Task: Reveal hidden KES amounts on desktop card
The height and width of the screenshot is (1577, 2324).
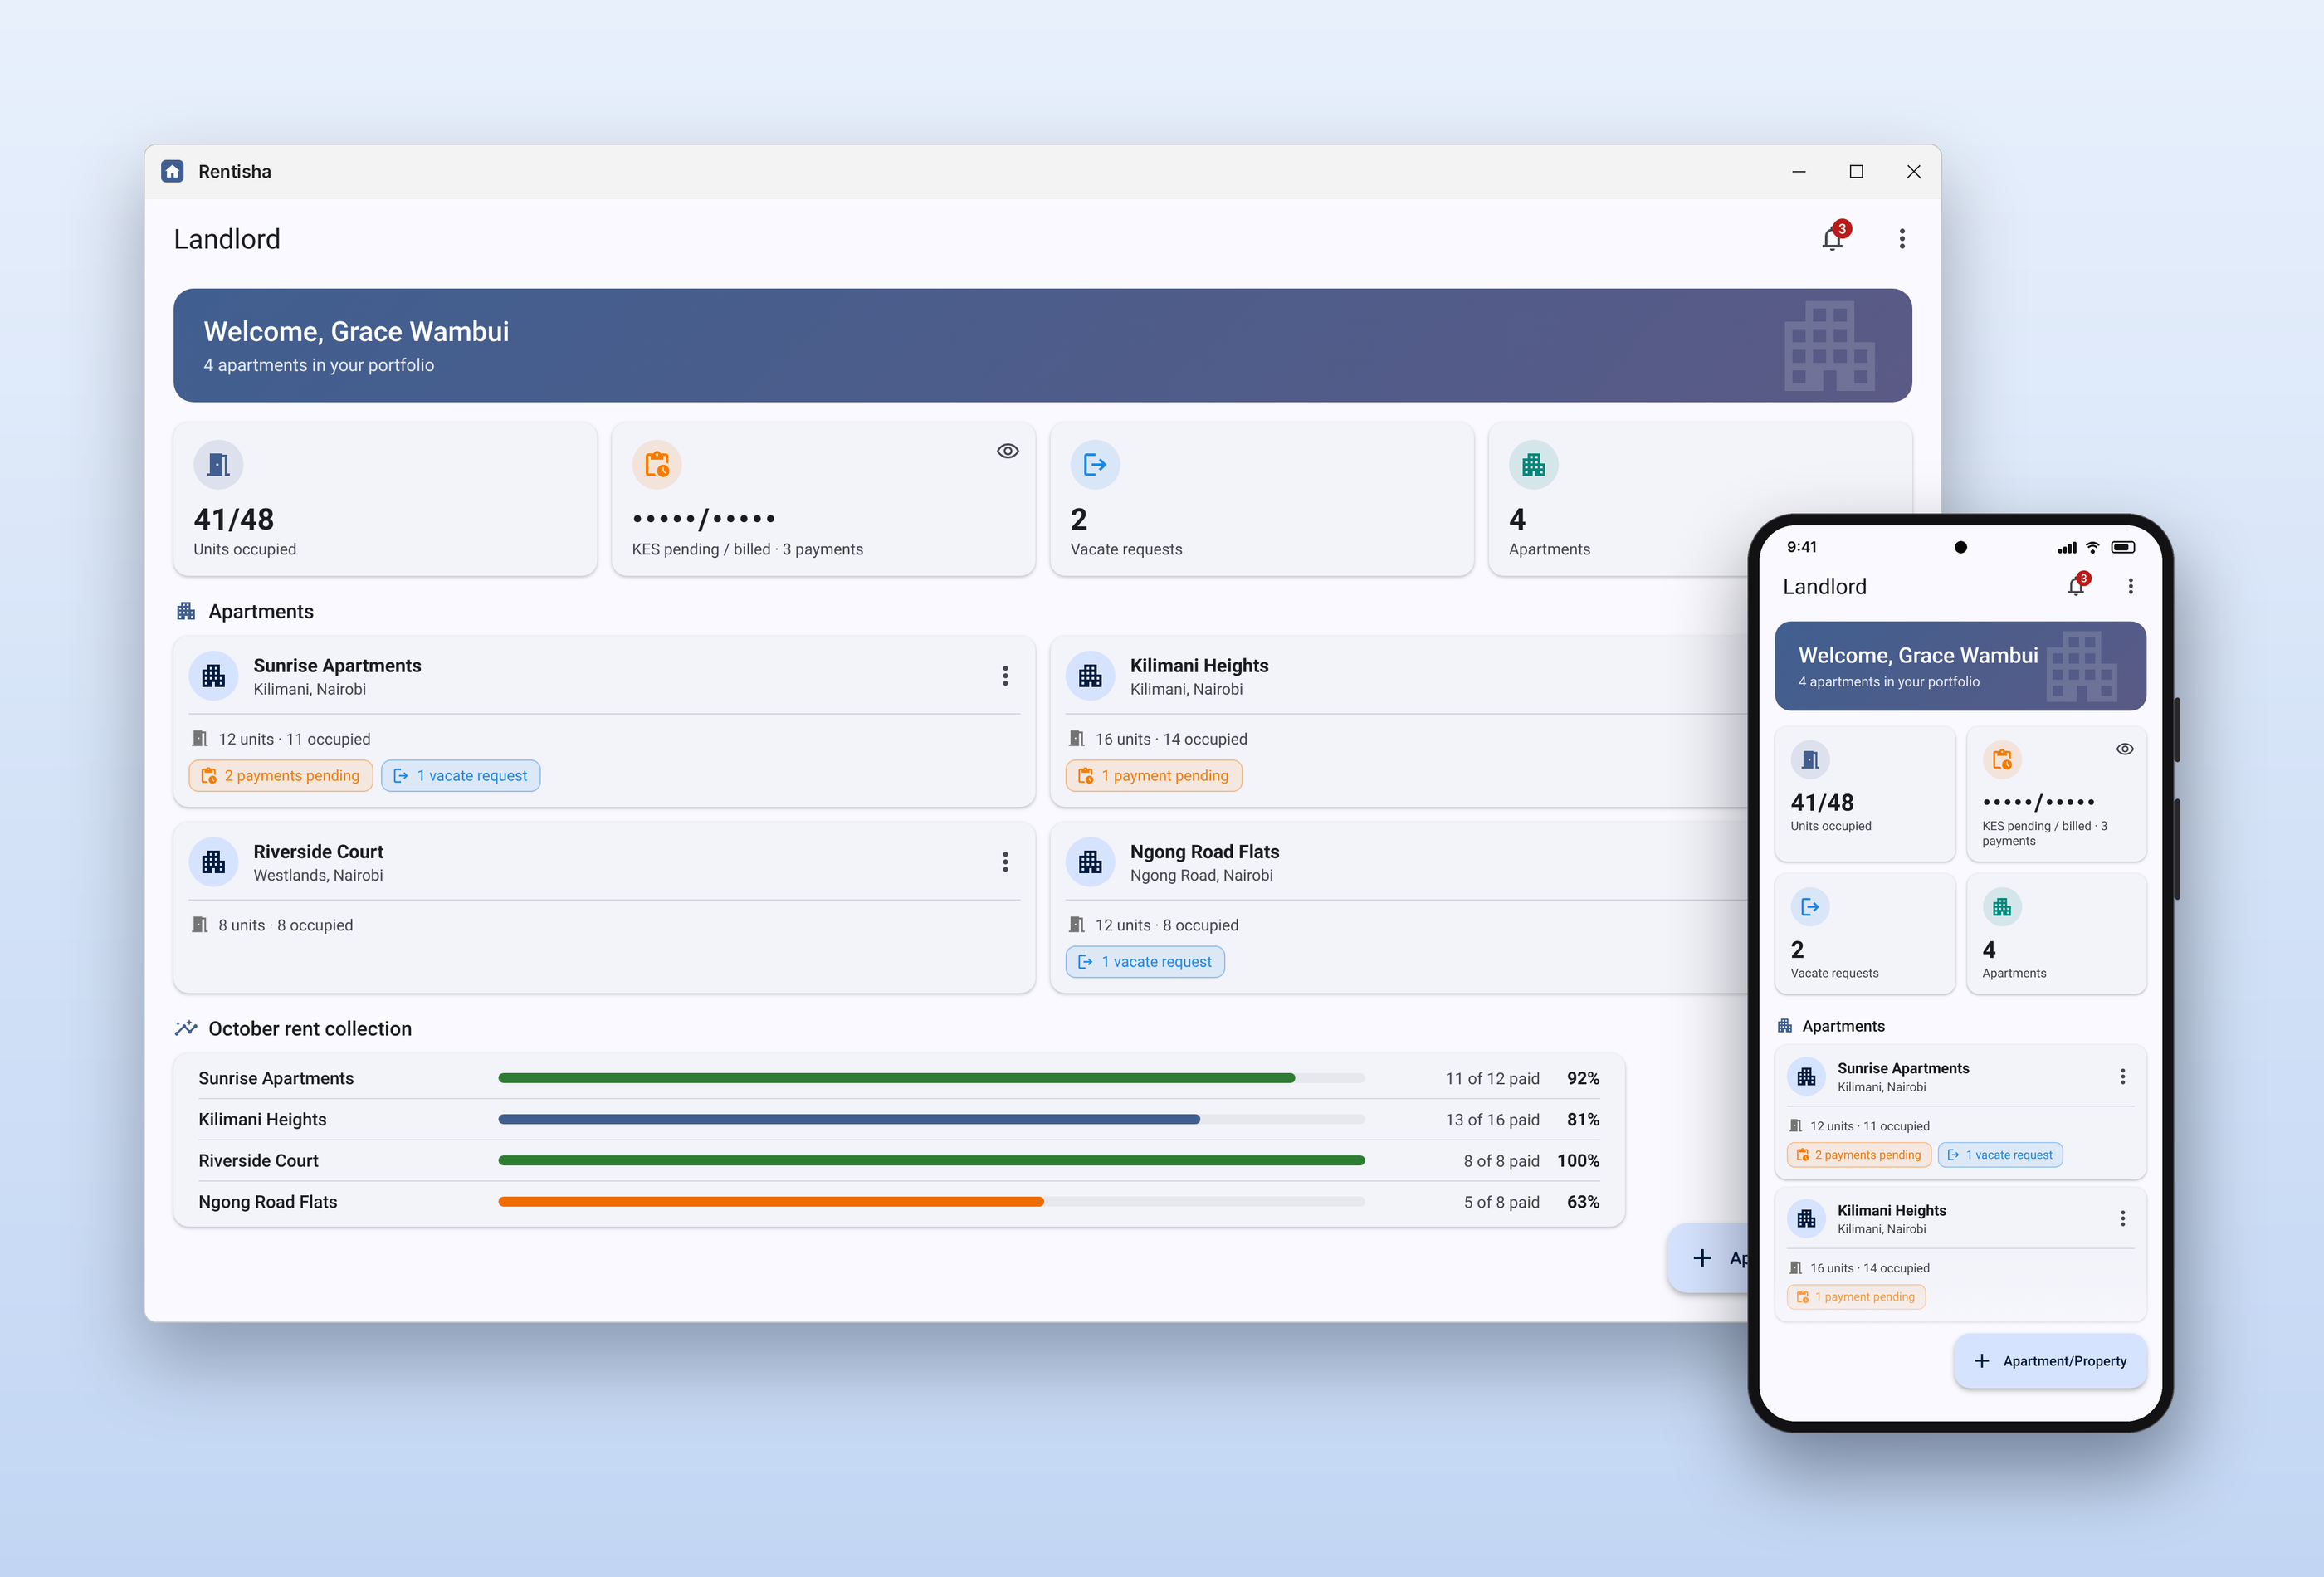Action: 1008,451
